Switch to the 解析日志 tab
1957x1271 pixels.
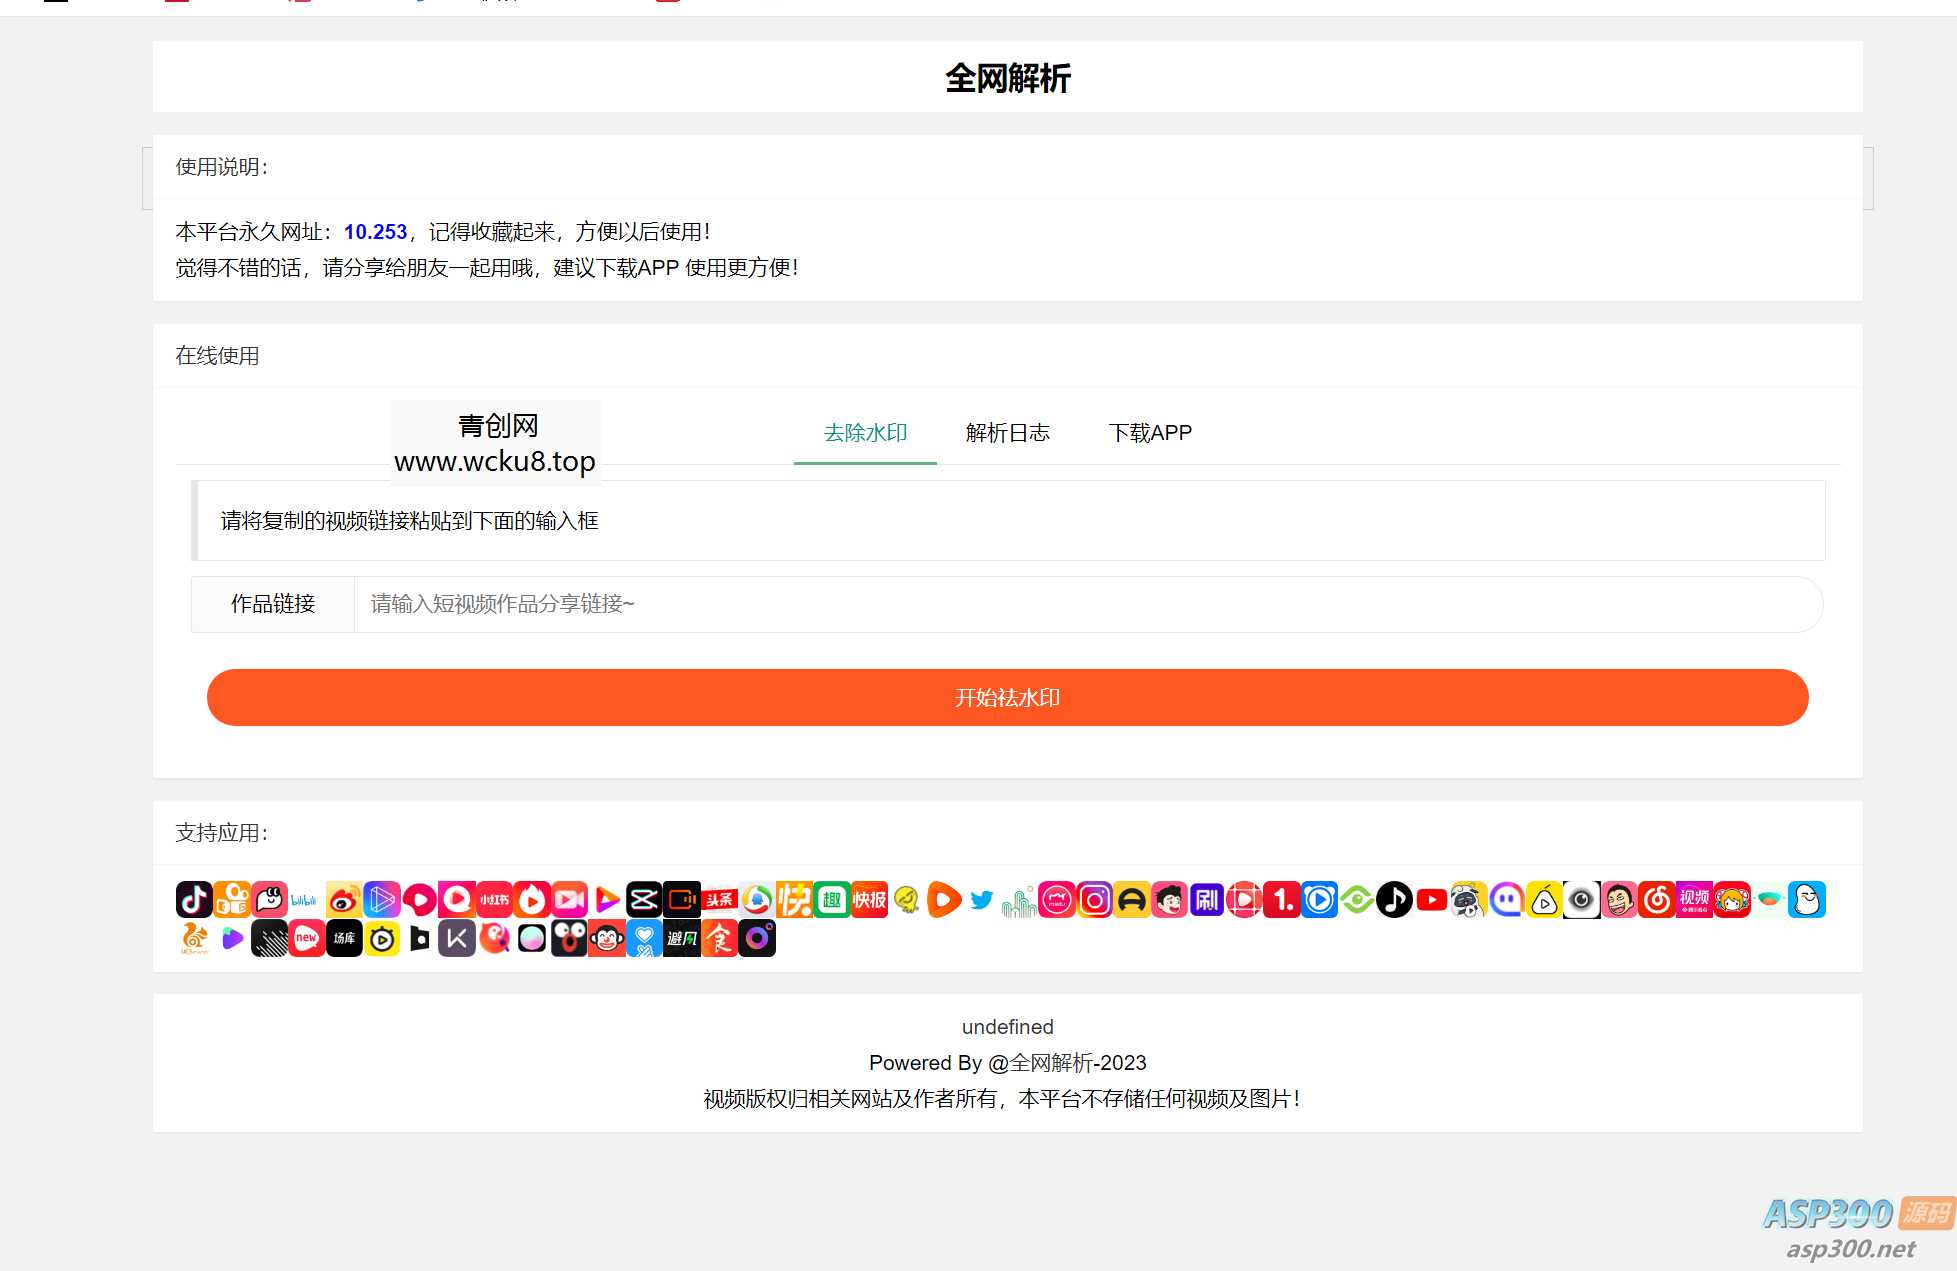coord(1008,432)
